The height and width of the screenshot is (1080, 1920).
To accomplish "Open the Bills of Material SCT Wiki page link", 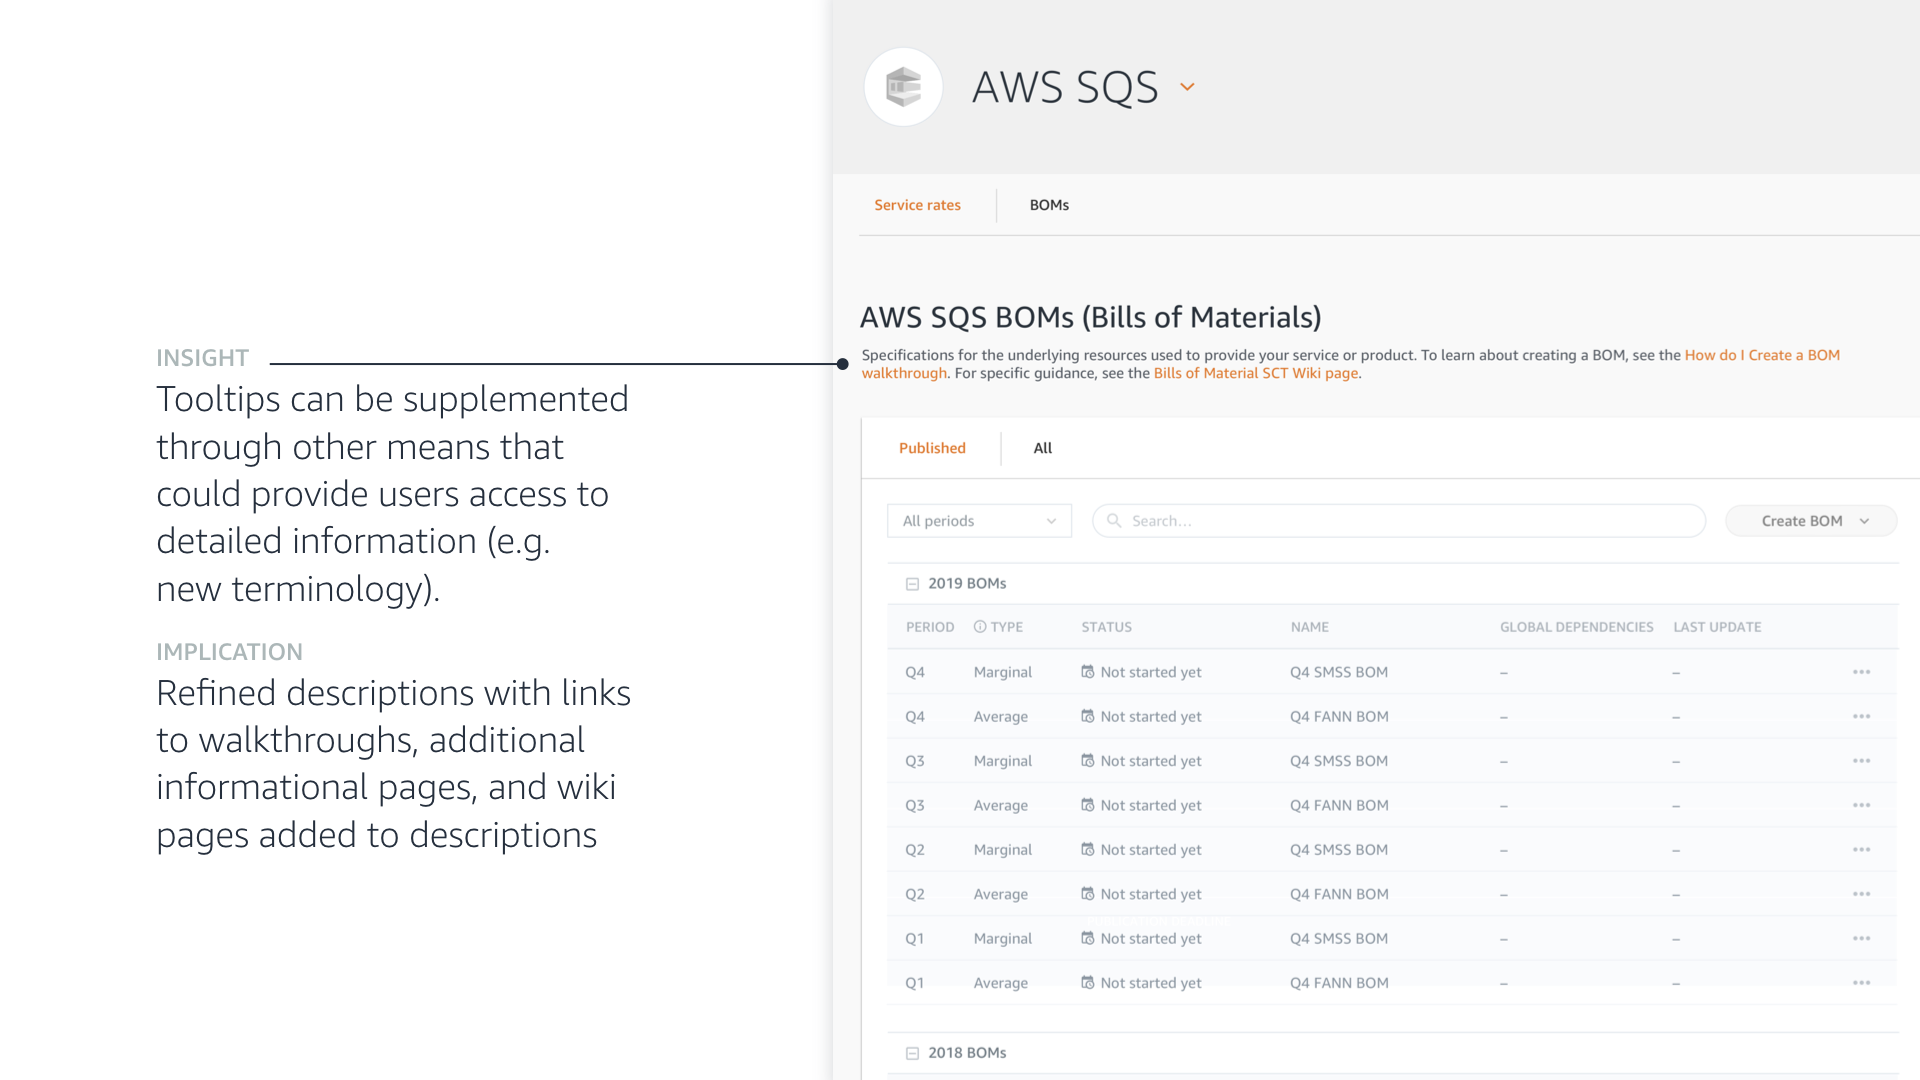I will click(x=1255, y=373).
